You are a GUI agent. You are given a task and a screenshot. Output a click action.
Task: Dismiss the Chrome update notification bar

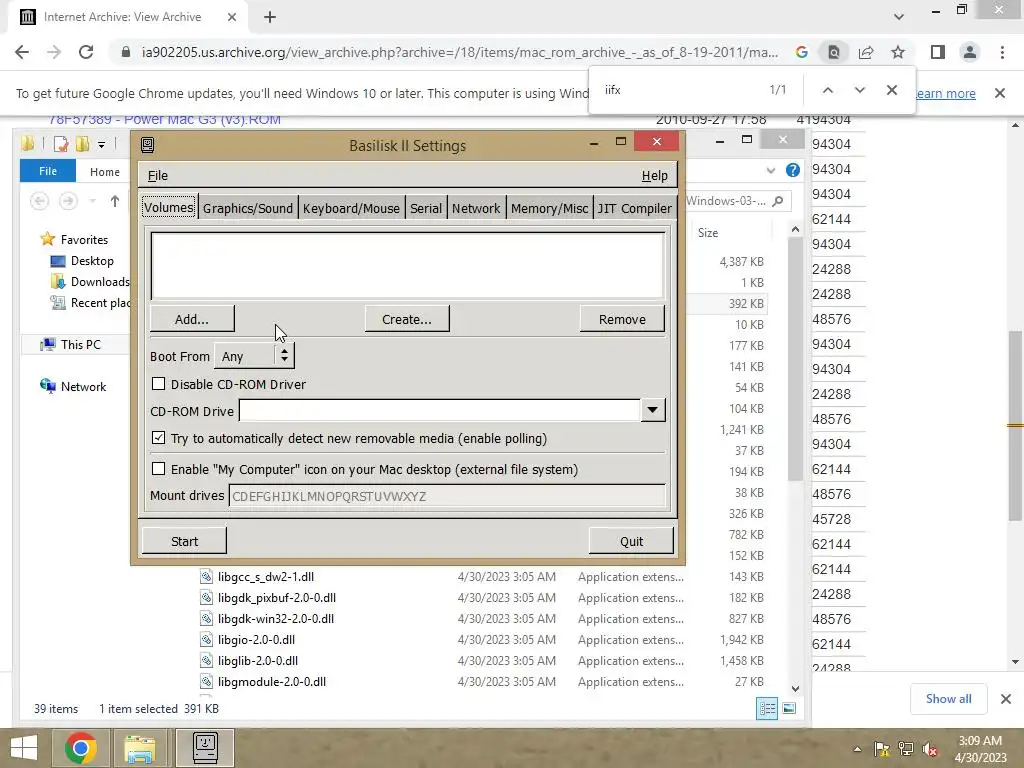pos(1000,93)
